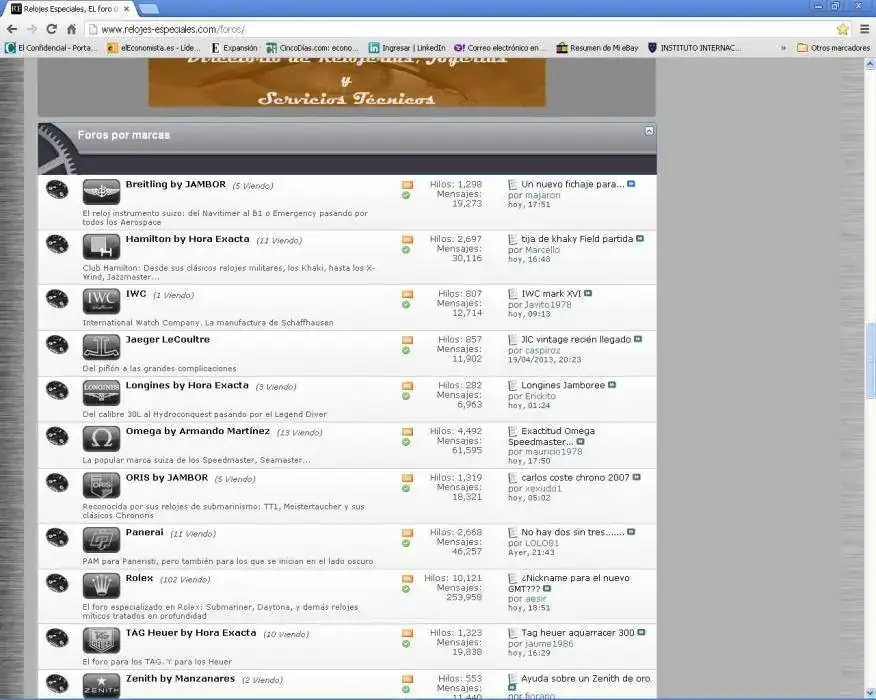
Task: Click the vertical scrollbar thumb
Action: click(870, 360)
